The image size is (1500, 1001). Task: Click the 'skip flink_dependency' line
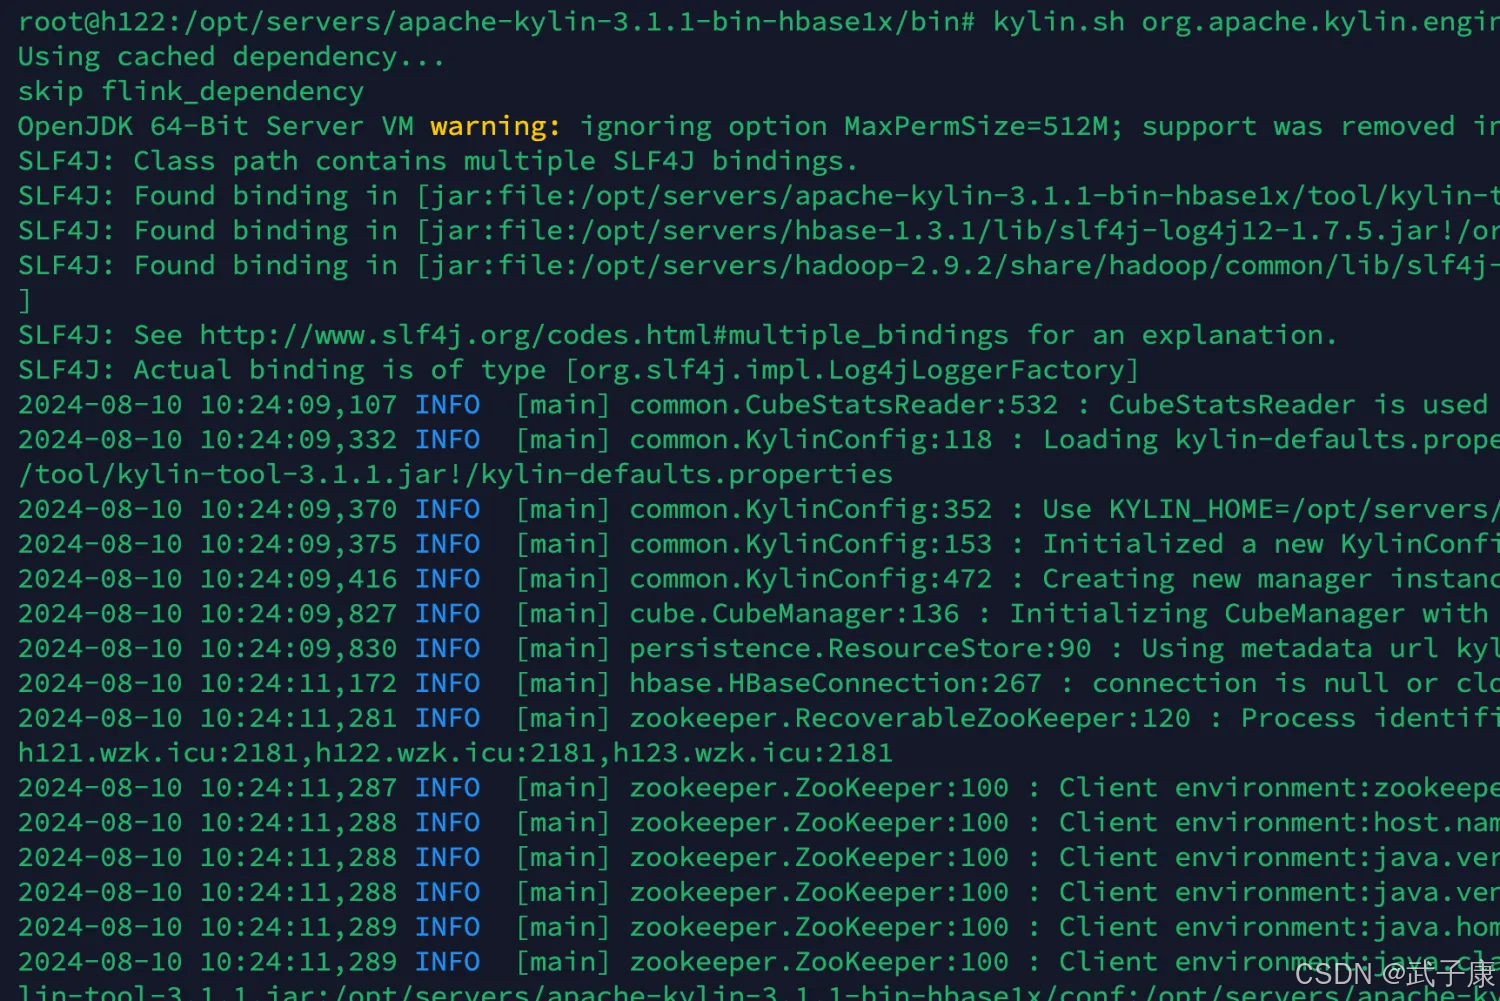click(191, 92)
